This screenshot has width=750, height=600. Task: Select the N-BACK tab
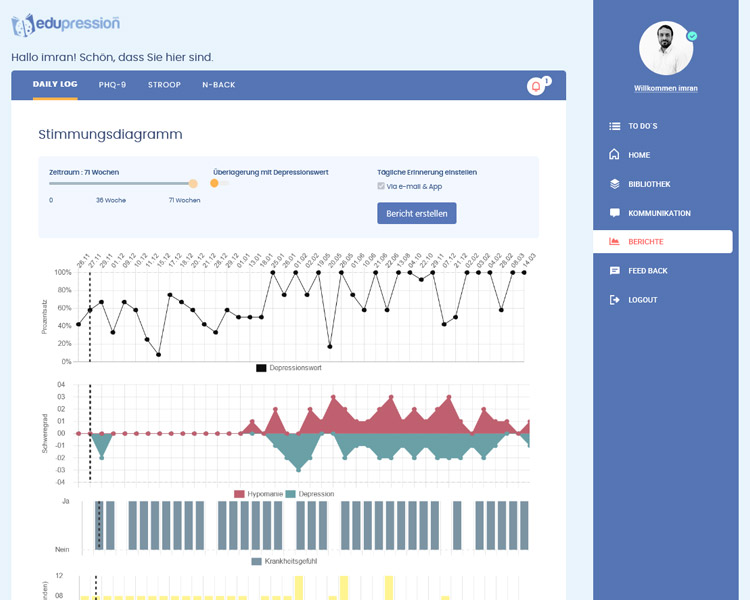(x=218, y=85)
